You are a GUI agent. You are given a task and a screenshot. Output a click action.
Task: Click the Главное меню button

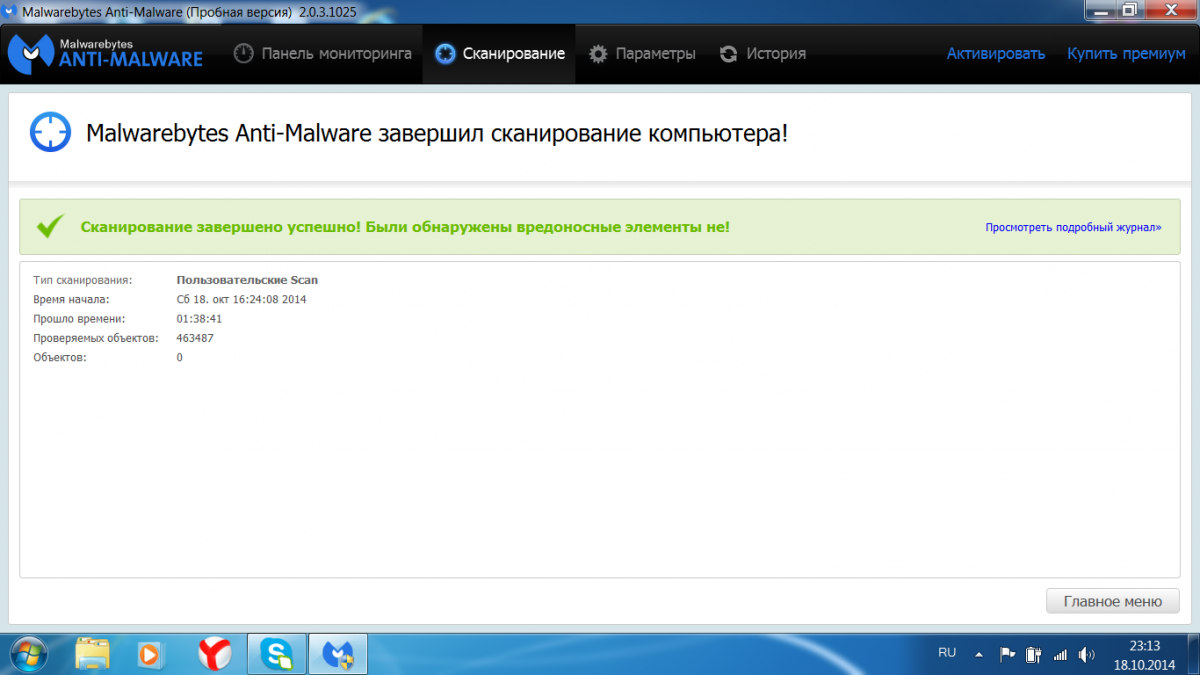point(1113,601)
